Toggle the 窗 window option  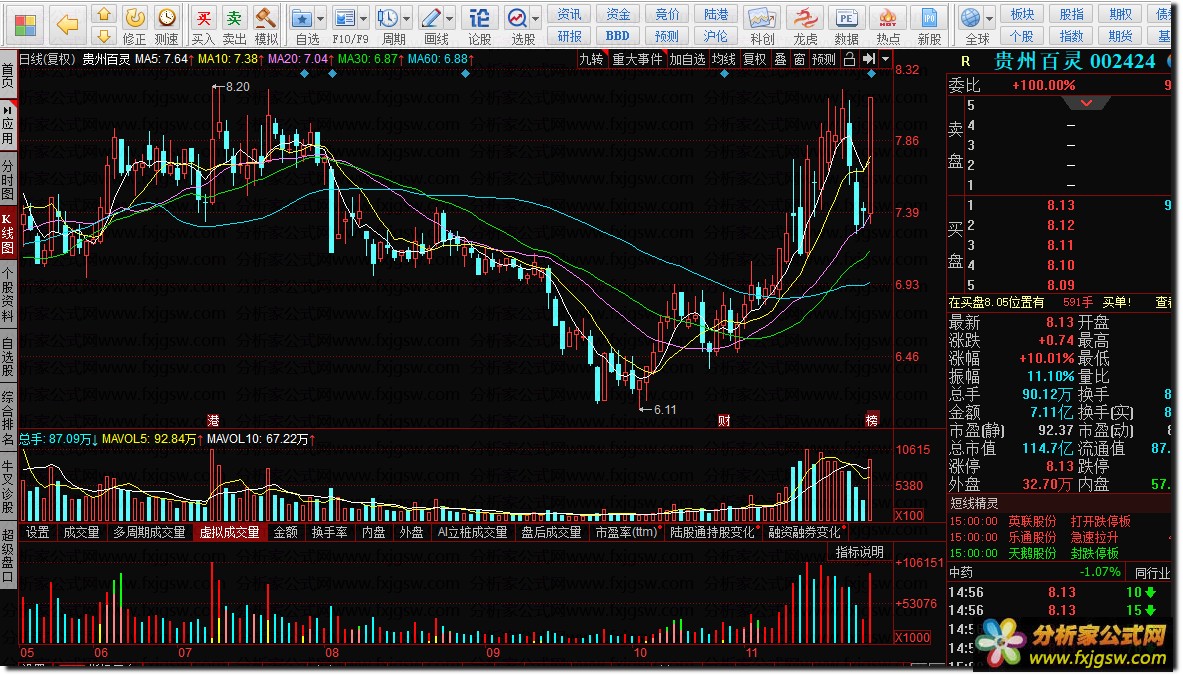click(x=800, y=59)
